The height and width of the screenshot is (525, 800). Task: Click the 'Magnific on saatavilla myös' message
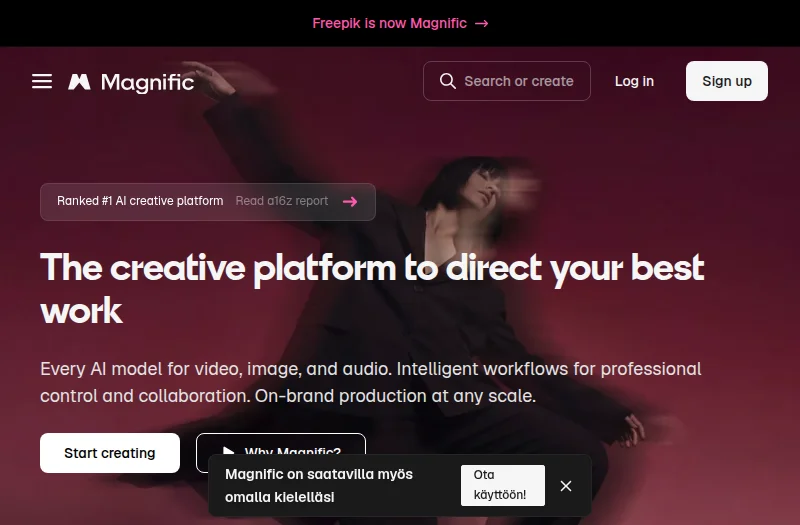tap(319, 485)
